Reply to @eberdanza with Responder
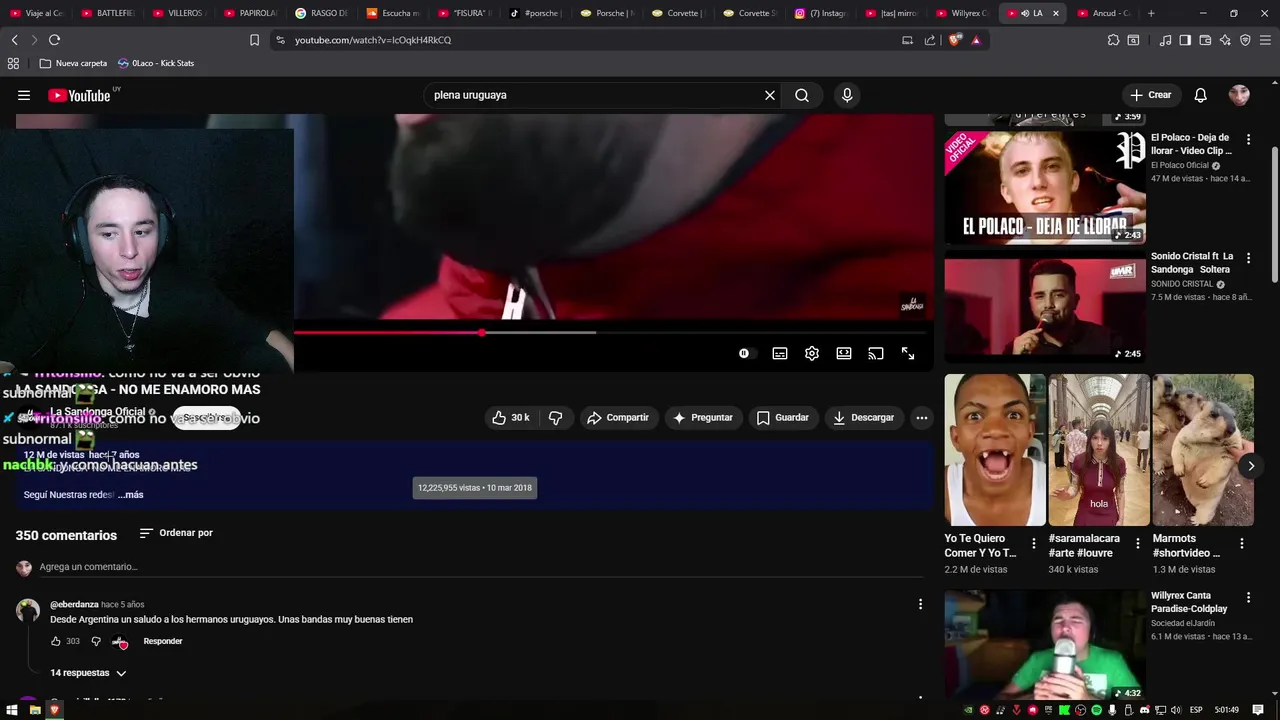The image size is (1280, 720). pyautogui.click(x=163, y=641)
